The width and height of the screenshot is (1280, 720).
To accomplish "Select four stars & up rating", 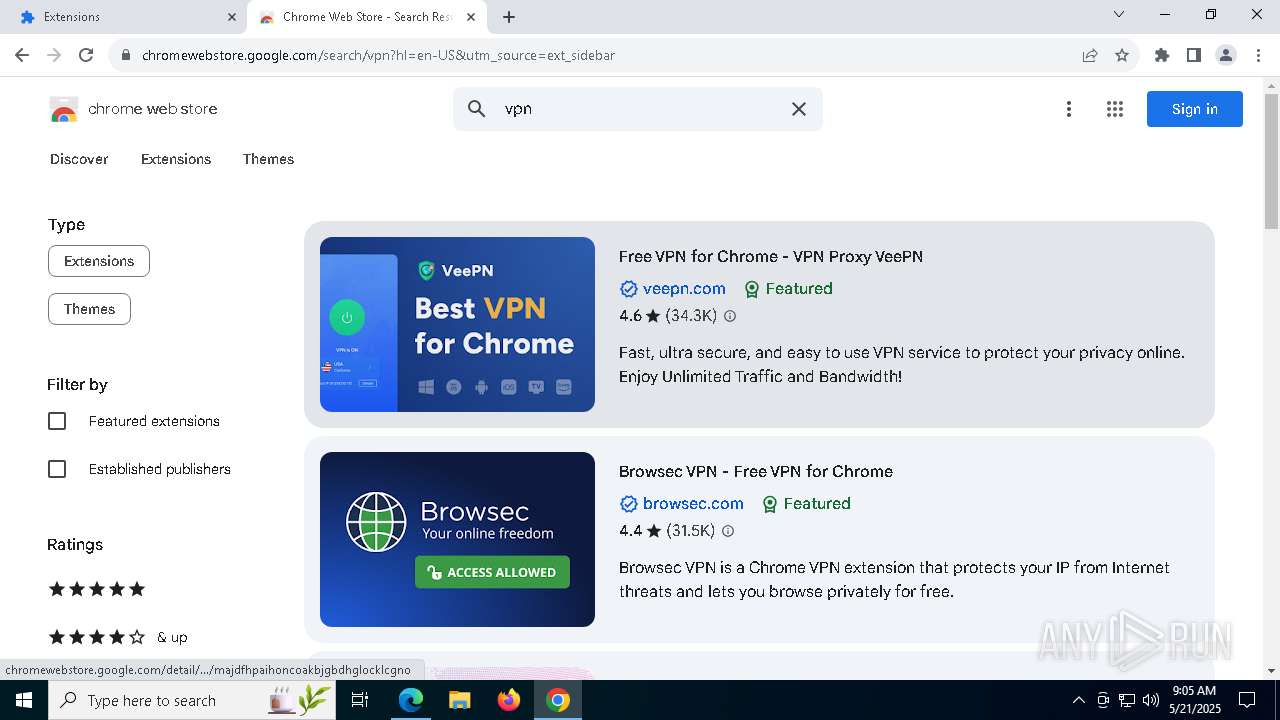I will [118, 637].
